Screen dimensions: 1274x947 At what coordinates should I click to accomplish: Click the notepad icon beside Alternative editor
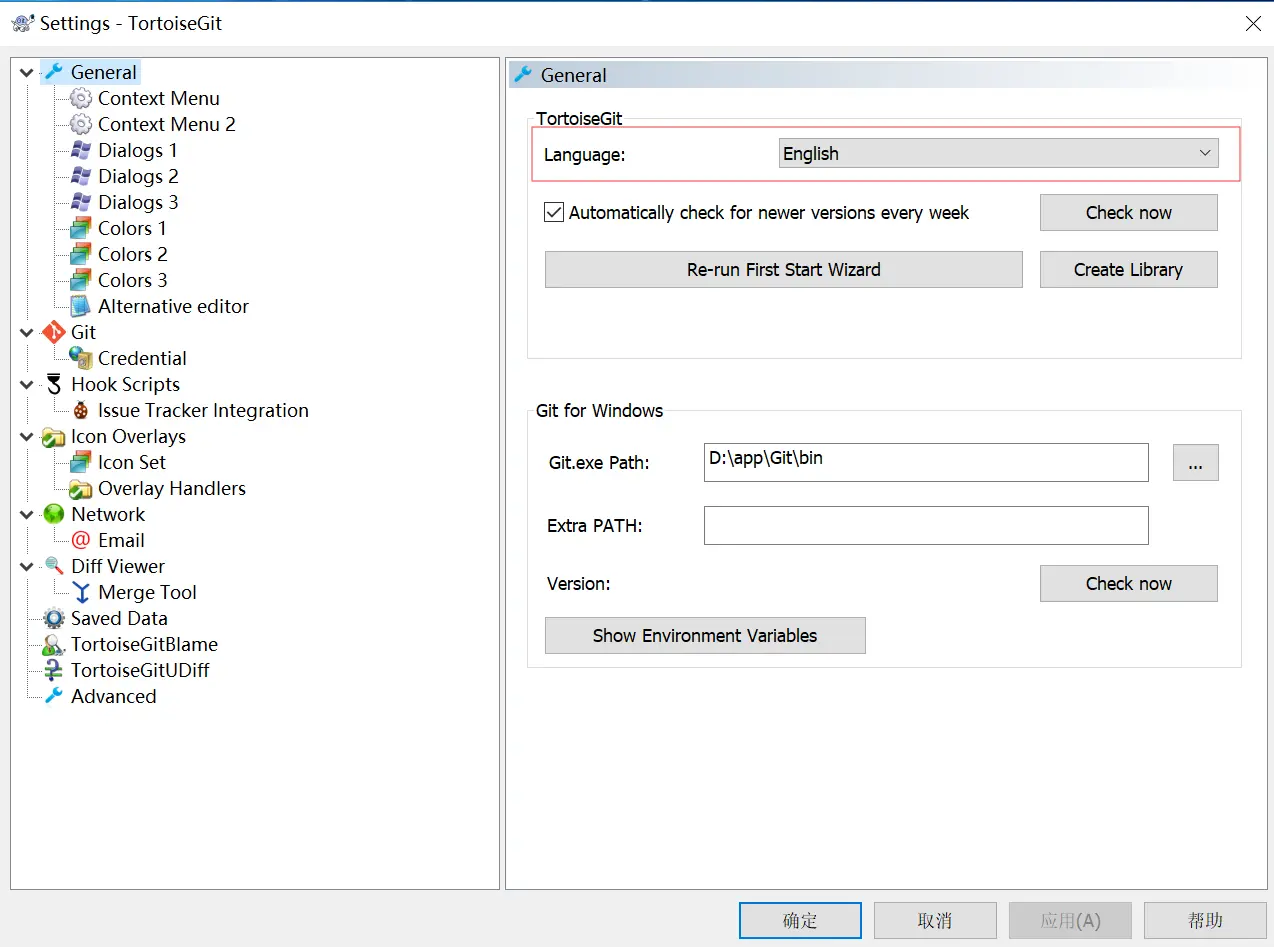[x=80, y=306]
